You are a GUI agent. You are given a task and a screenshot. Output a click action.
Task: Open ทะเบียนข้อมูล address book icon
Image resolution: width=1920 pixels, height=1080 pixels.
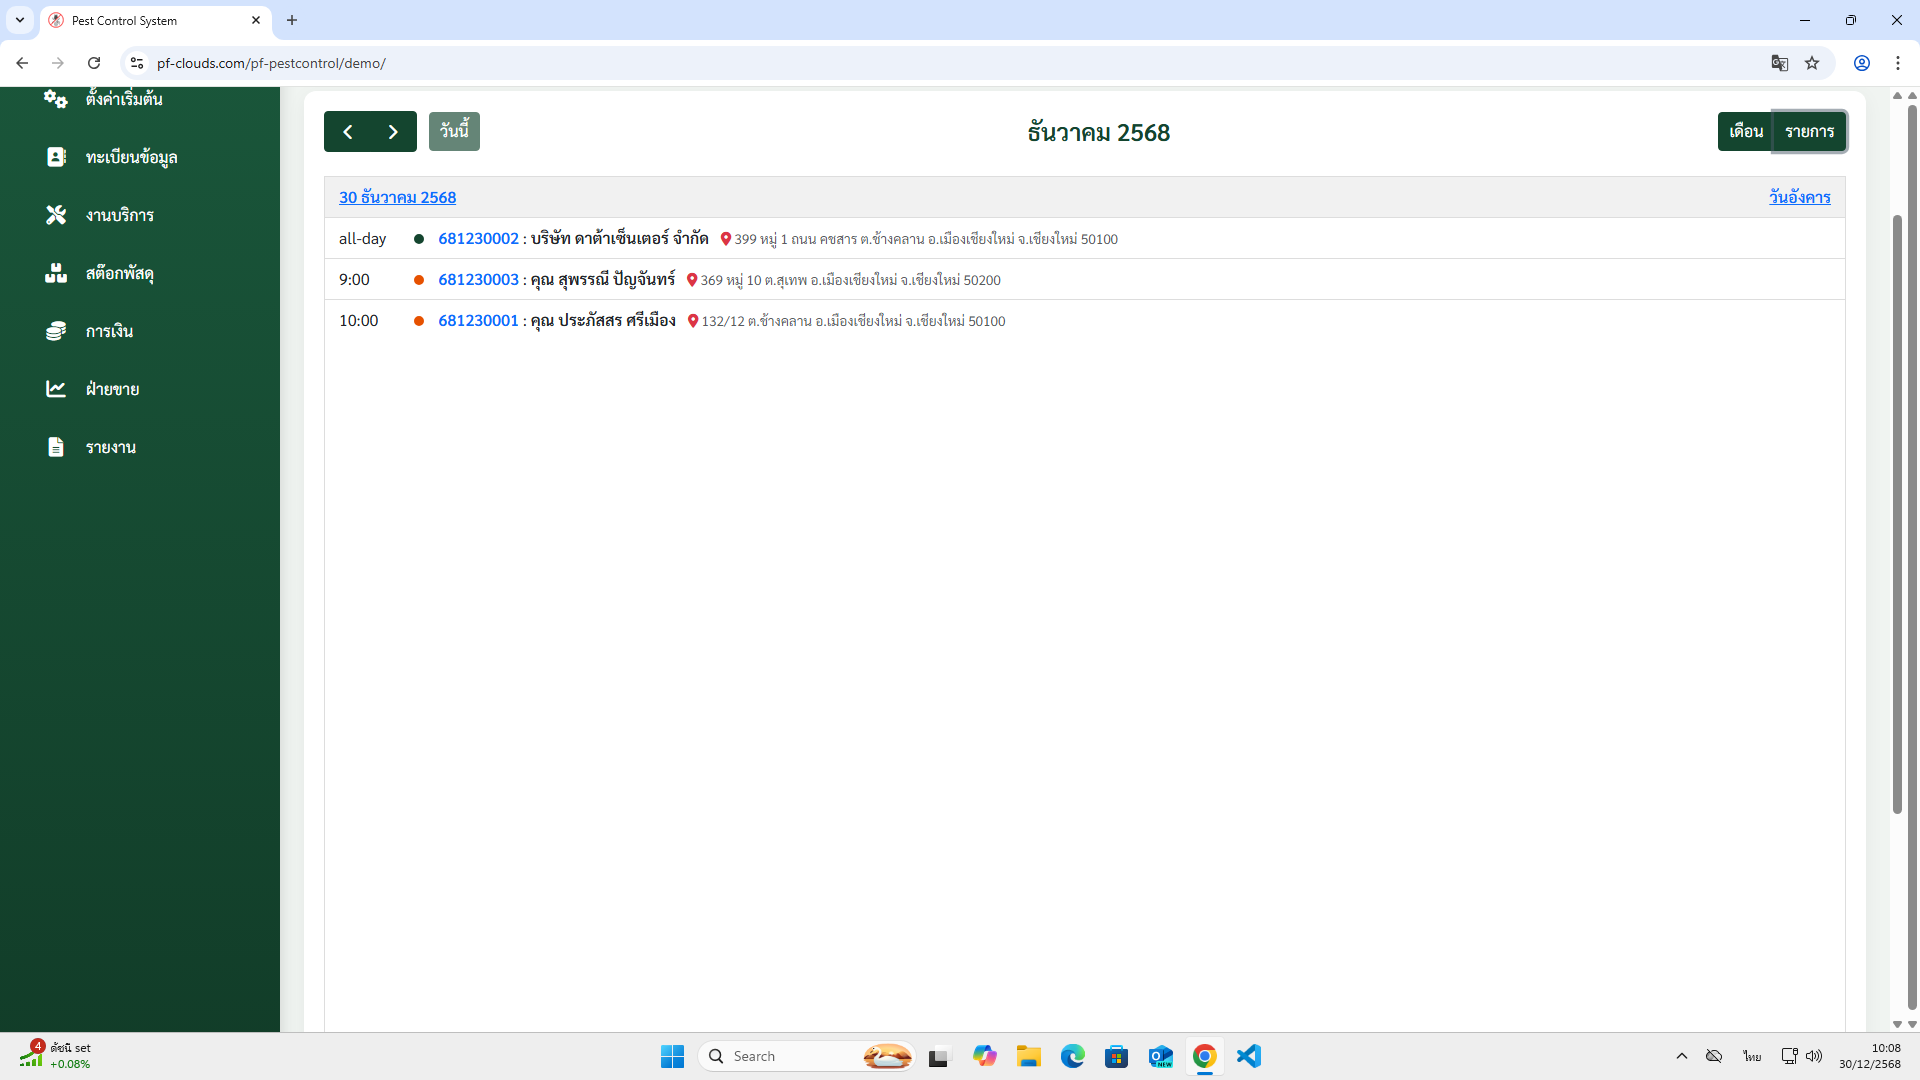(56, 157)
